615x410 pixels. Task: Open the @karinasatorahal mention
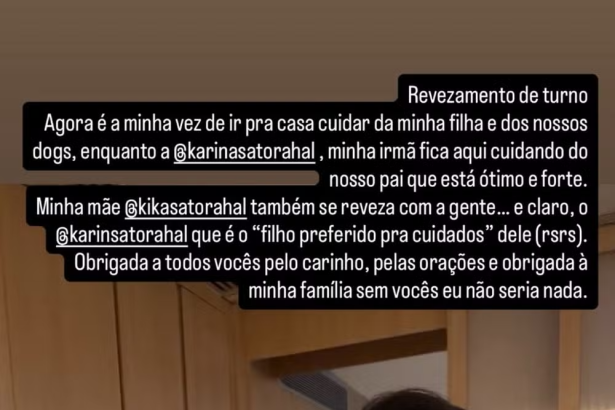tap(244, 152)
